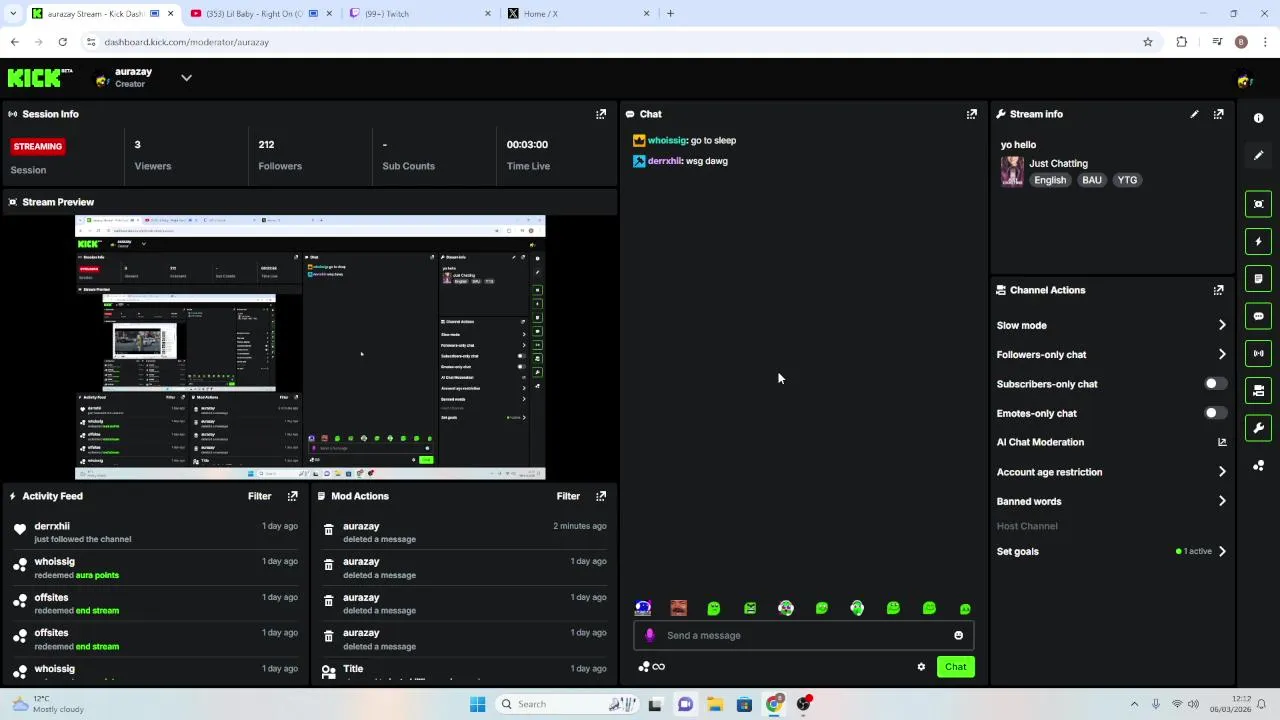The width and height of the screenshot is (1280, 720).
Task: Open OBS Studio from taskbar
Action: (x=804, y=704)
